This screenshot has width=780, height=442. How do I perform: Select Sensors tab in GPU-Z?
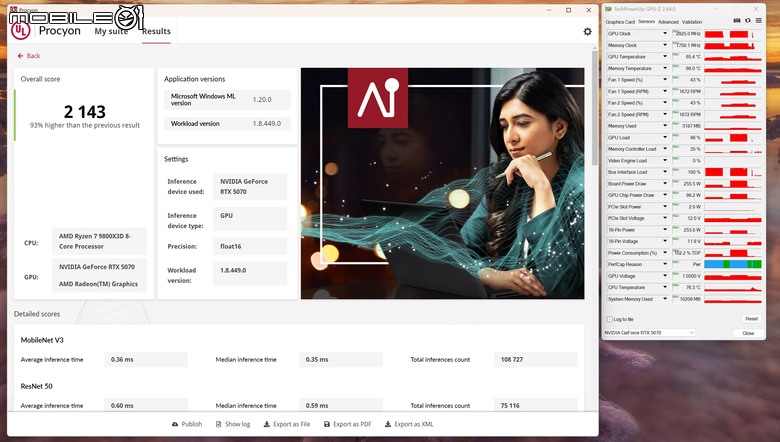pos(646,22)
